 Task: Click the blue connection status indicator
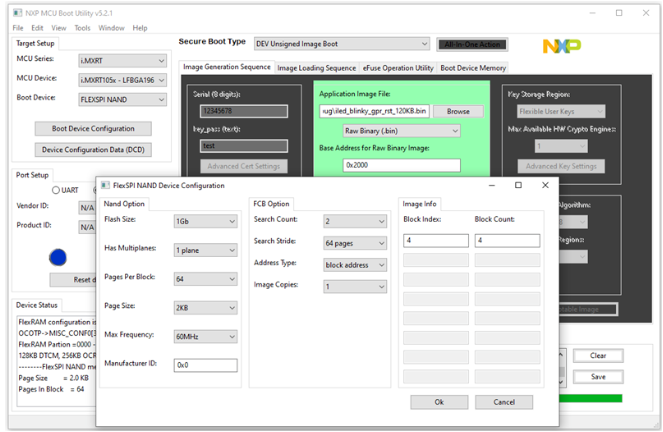click(58, 257)
